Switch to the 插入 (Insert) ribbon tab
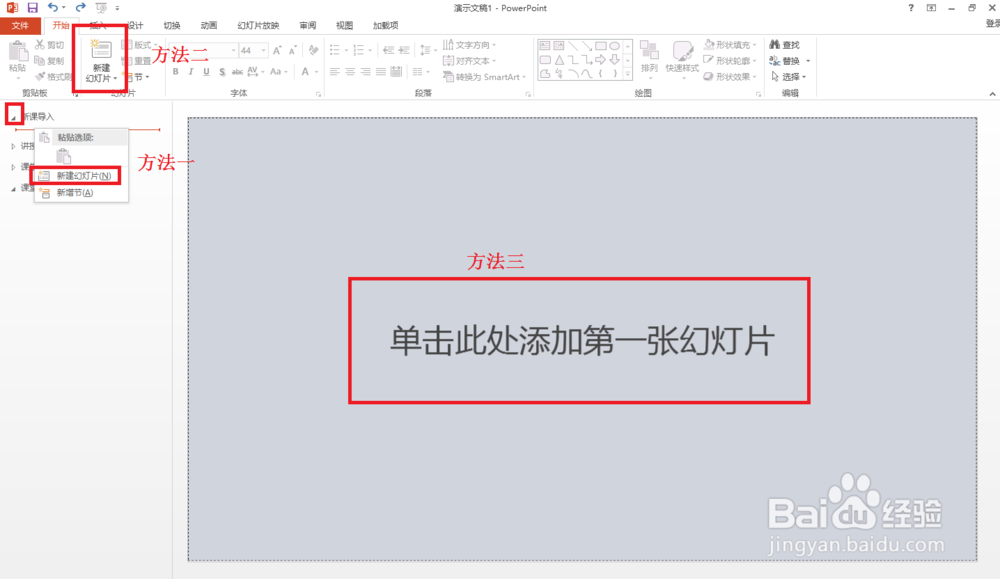This screenshot has width=1000, height=579. tap(97, 25)
